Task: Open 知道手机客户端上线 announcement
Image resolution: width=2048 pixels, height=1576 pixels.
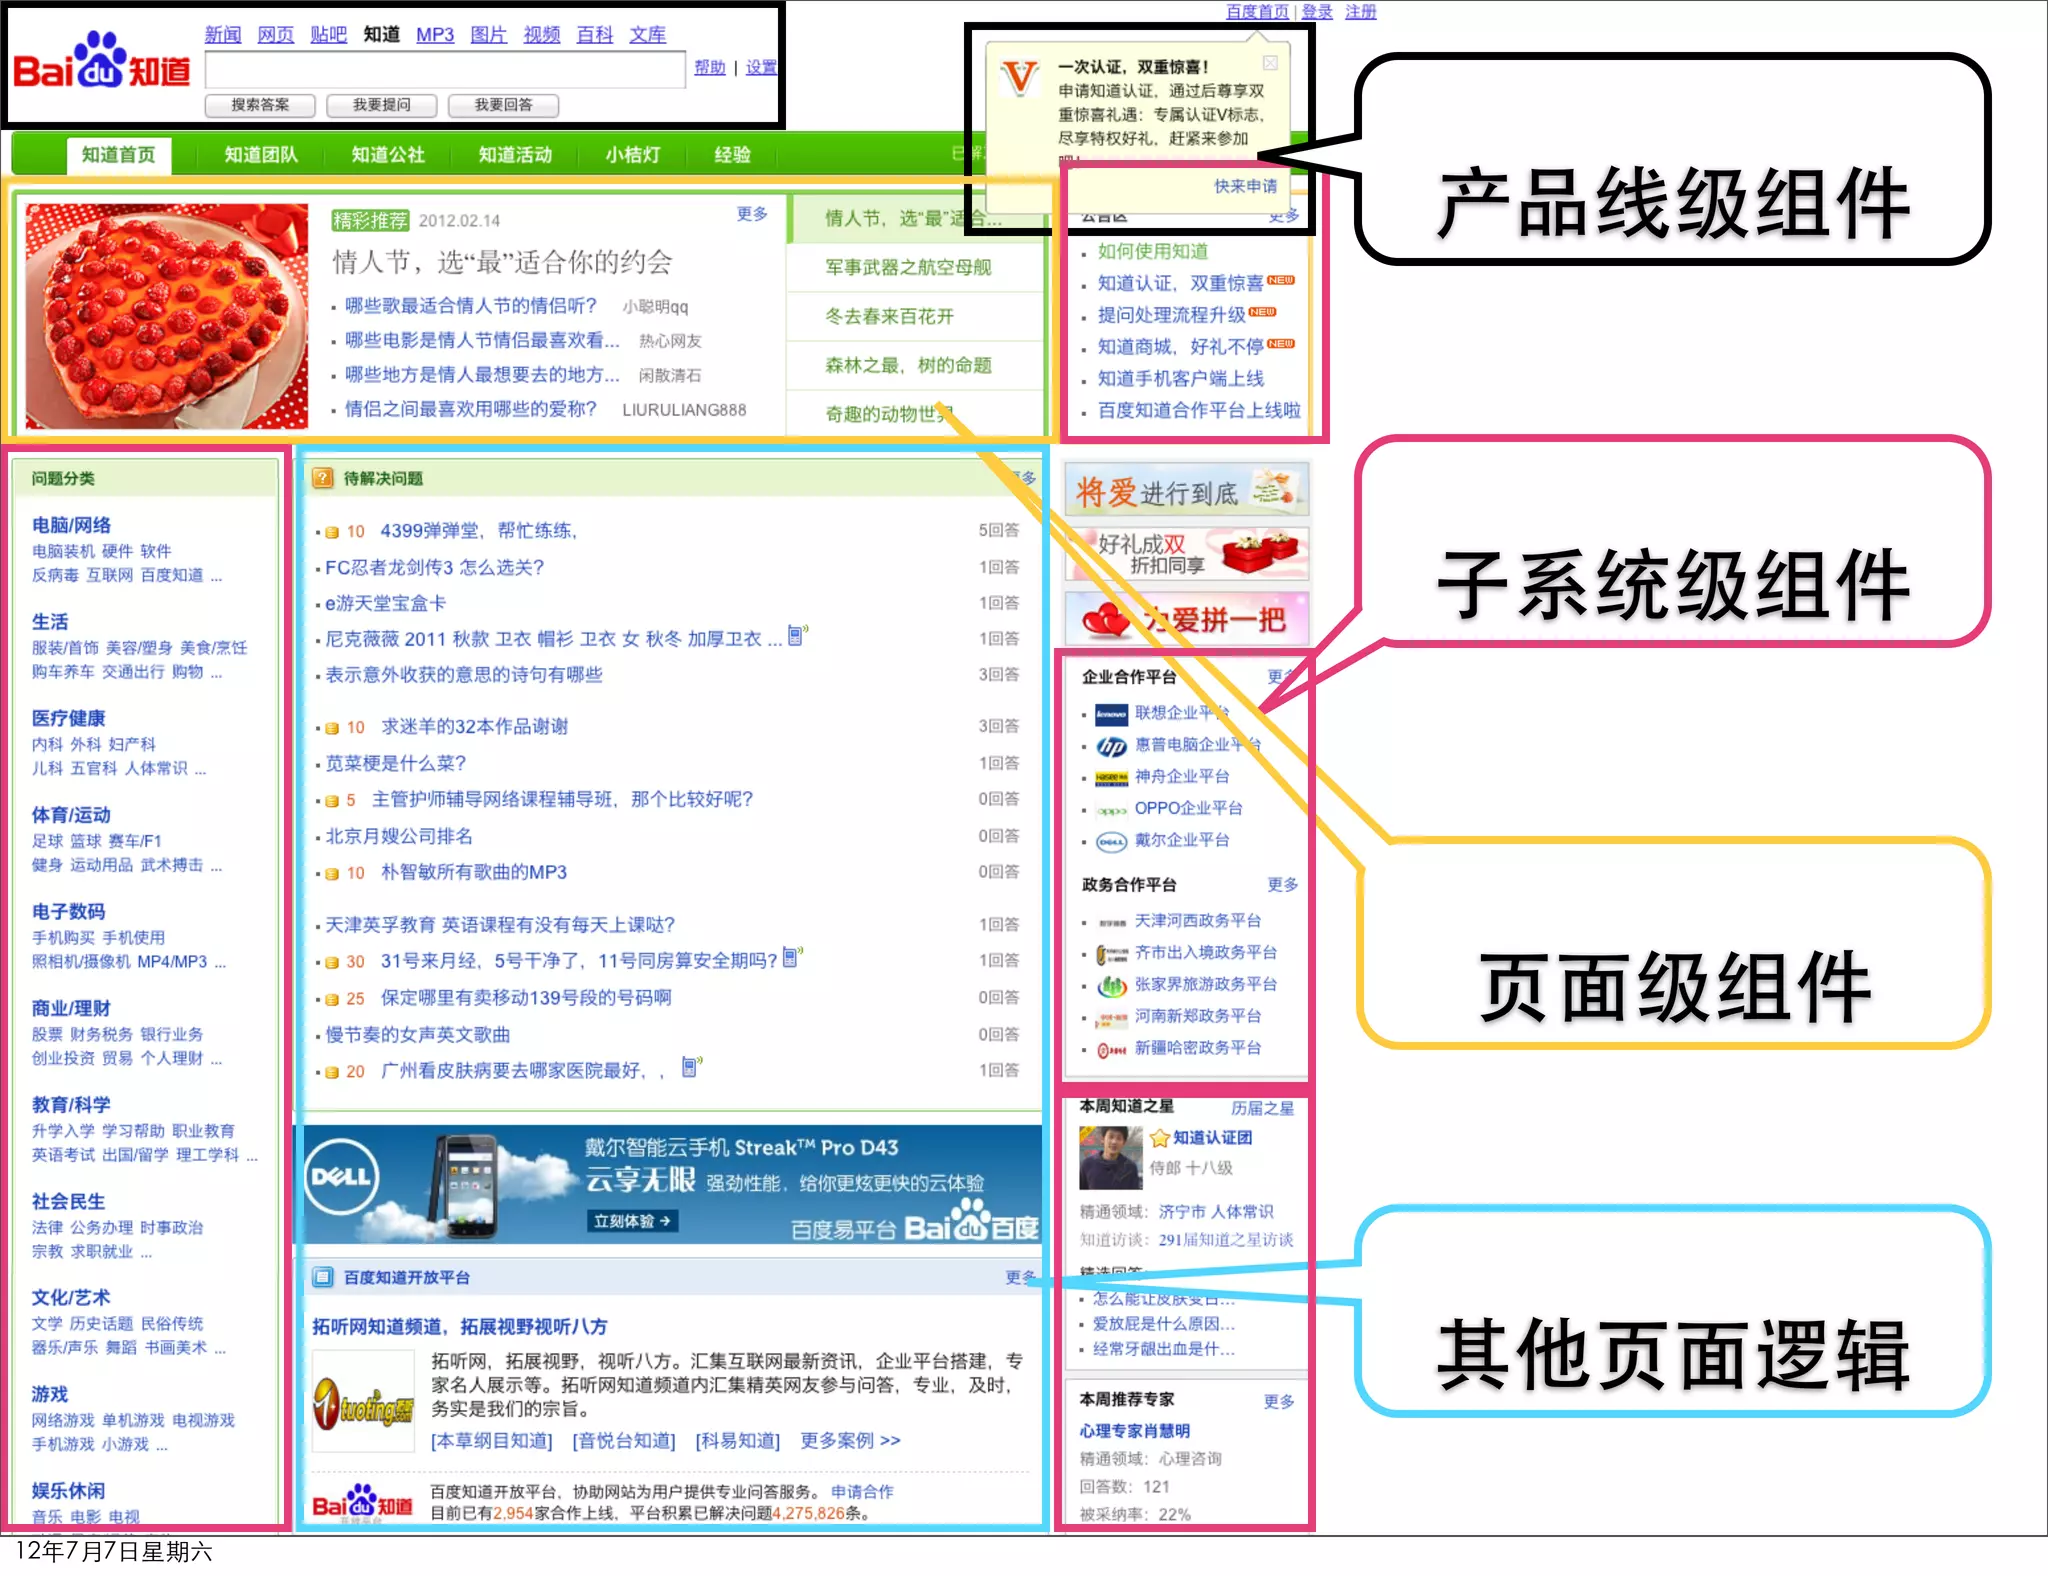Action: (1181, 378)
